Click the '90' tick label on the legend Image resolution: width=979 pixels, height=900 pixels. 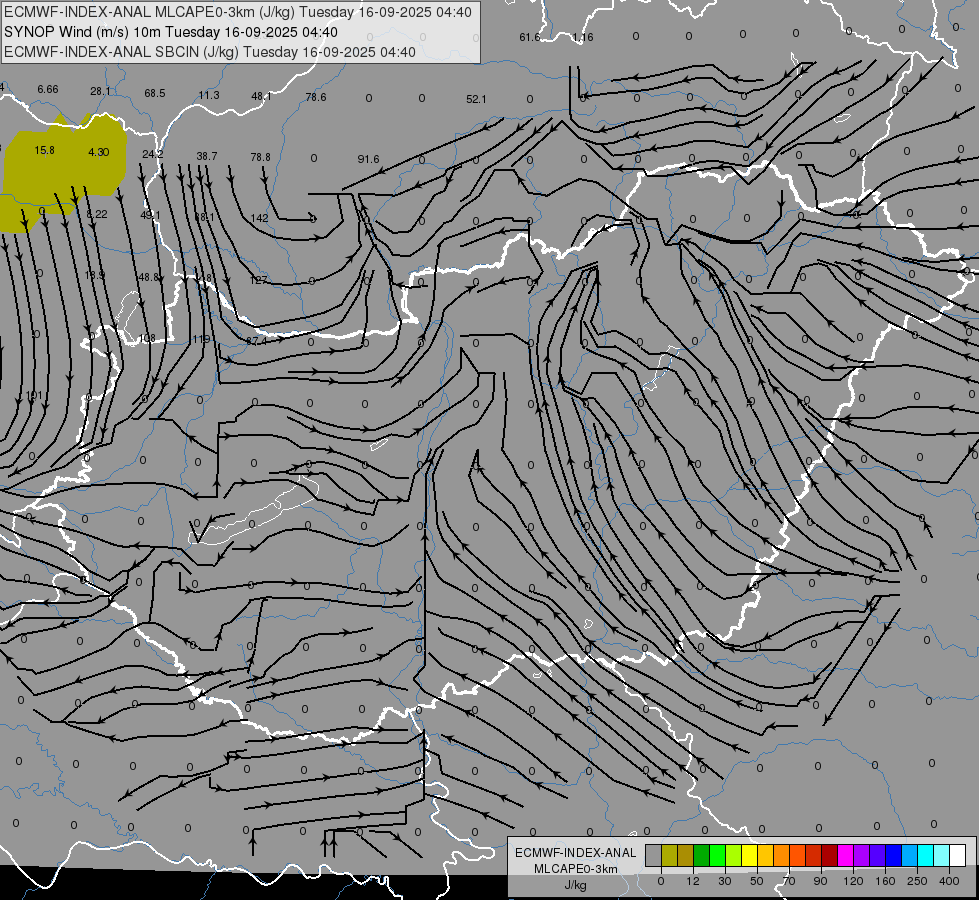coord(820,881)
